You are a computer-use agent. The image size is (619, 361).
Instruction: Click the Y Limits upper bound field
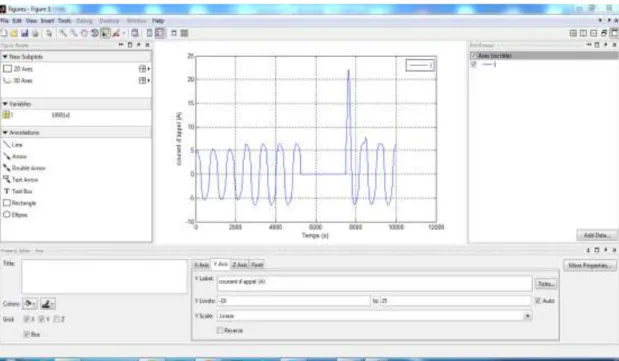(x=456, y=301)
